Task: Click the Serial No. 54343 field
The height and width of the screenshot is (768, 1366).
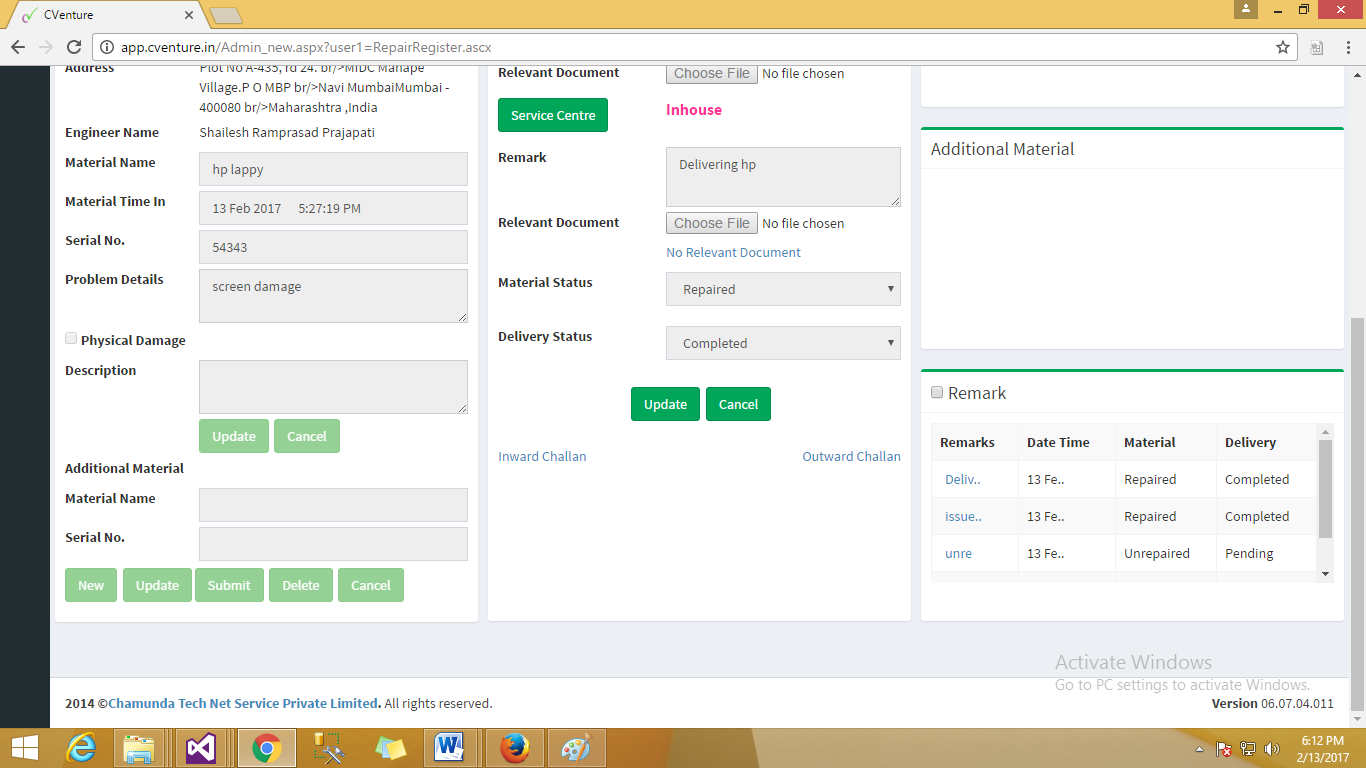Action: pos(333,247)
